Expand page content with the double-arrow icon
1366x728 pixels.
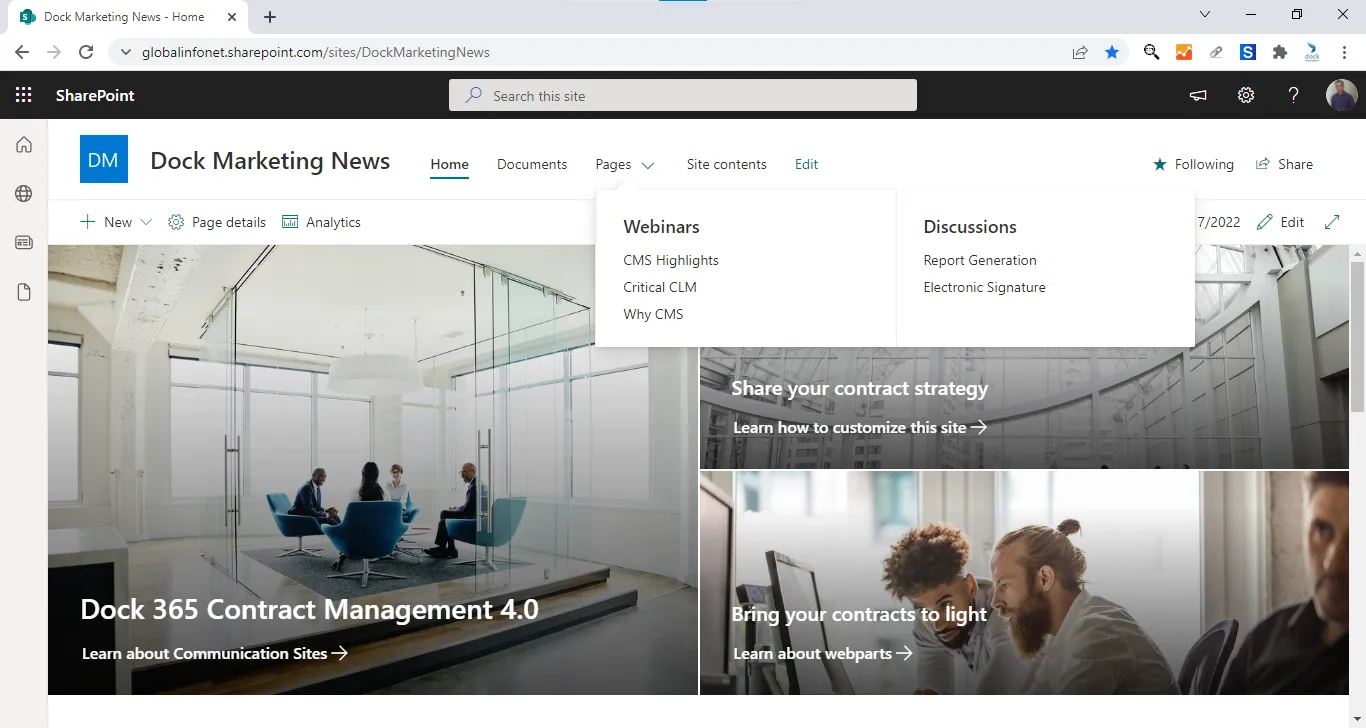[1332, 222]
